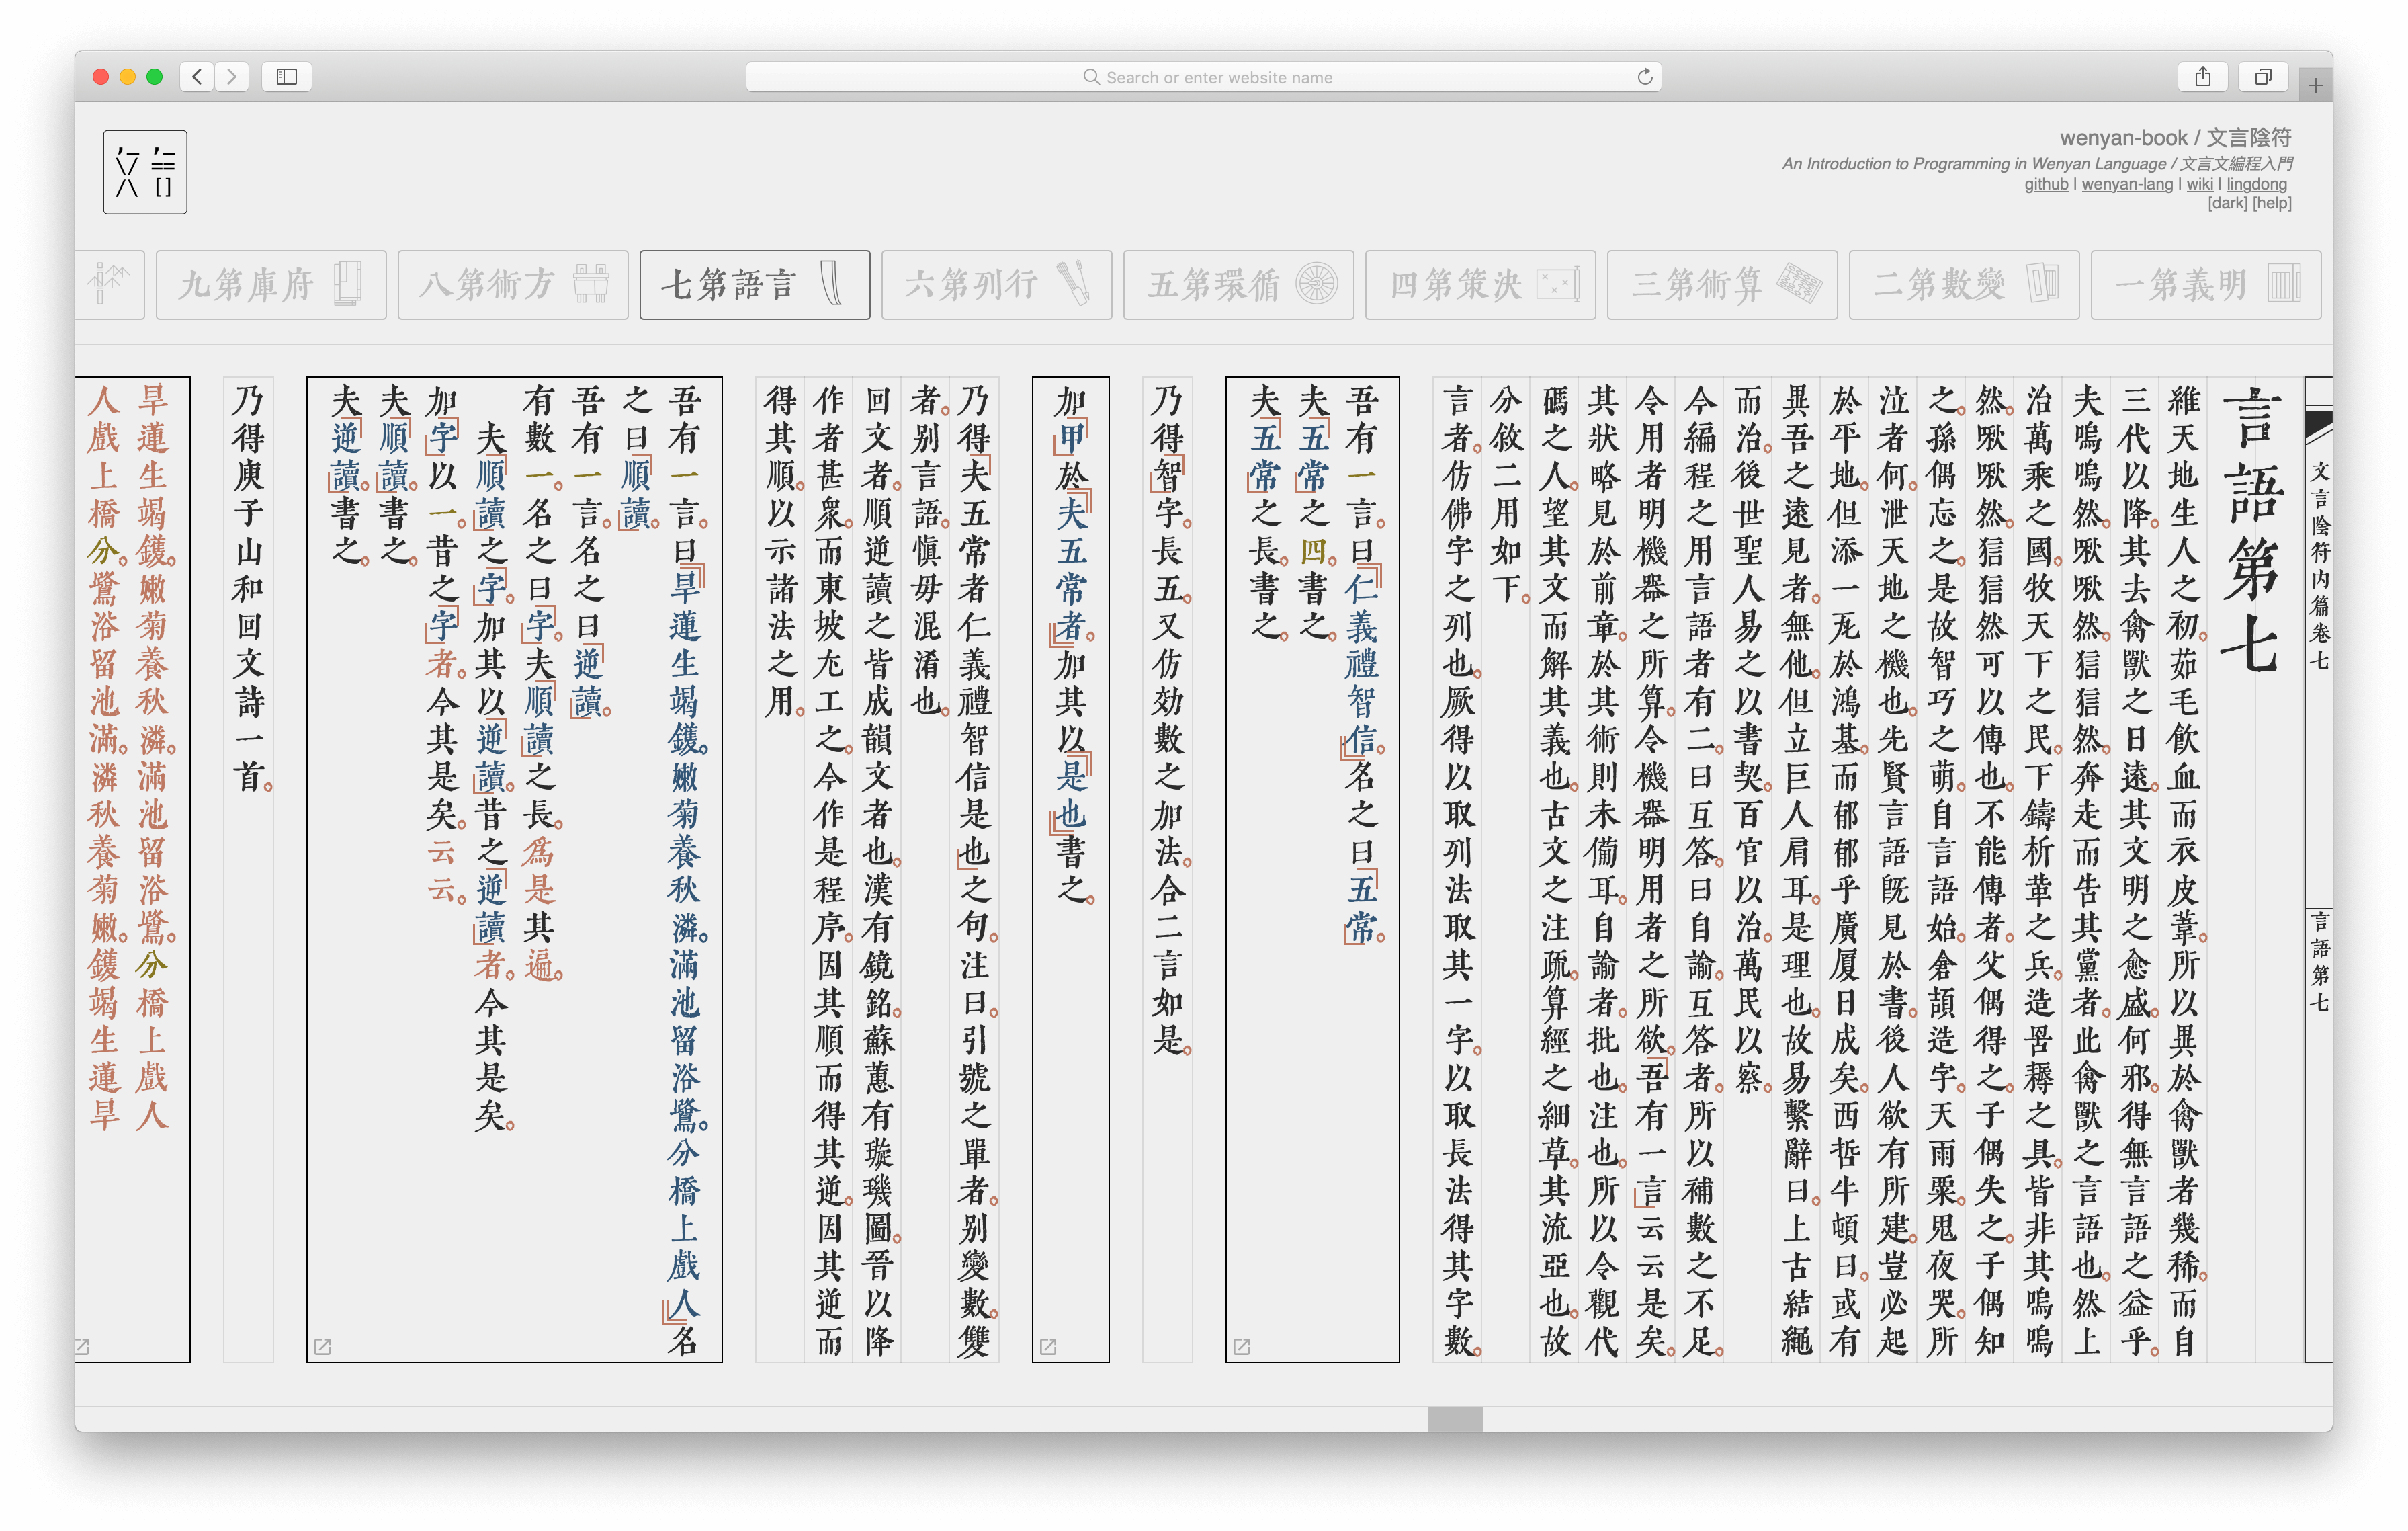Focus the Safari address search field

tap(1218, 77)
